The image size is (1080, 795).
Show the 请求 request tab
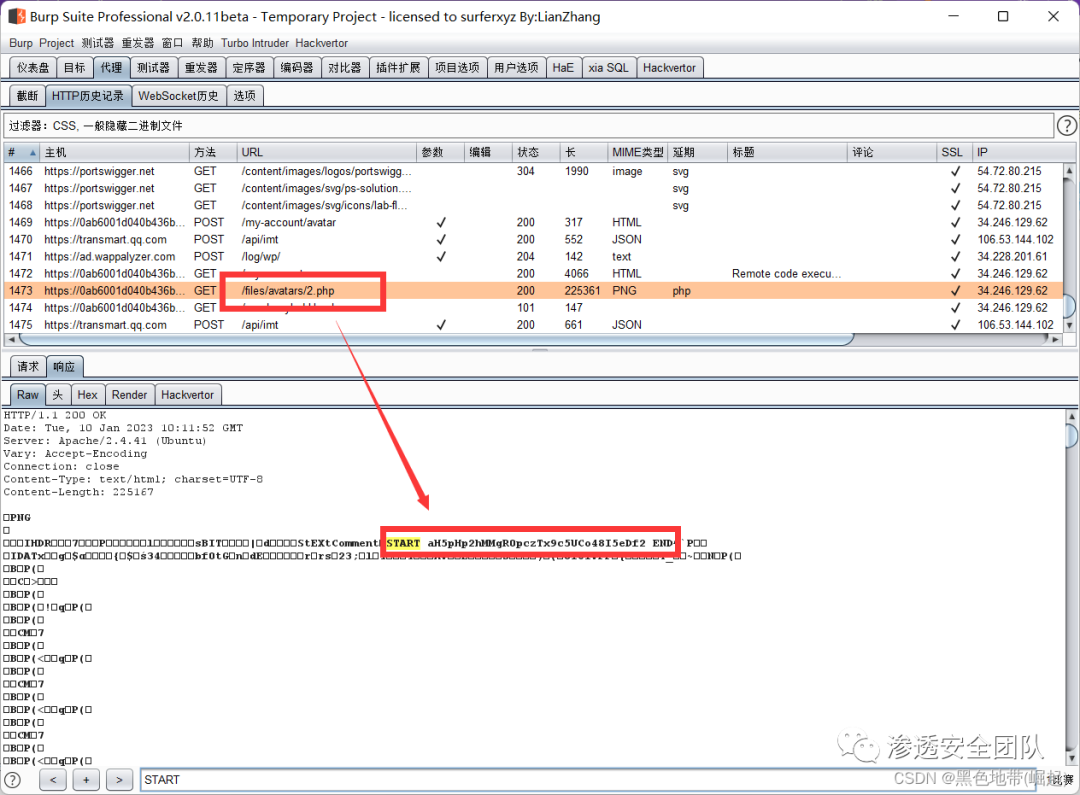(x=28, y=366)
